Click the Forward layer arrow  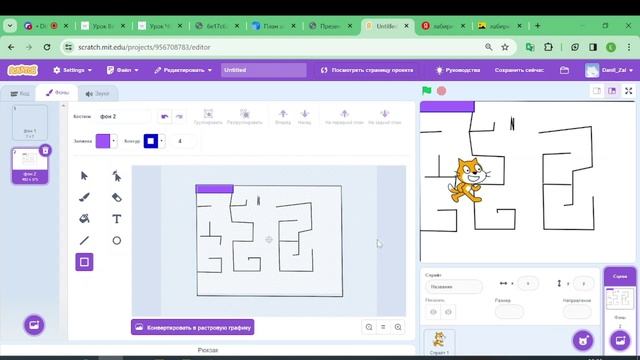click(283, 116)
